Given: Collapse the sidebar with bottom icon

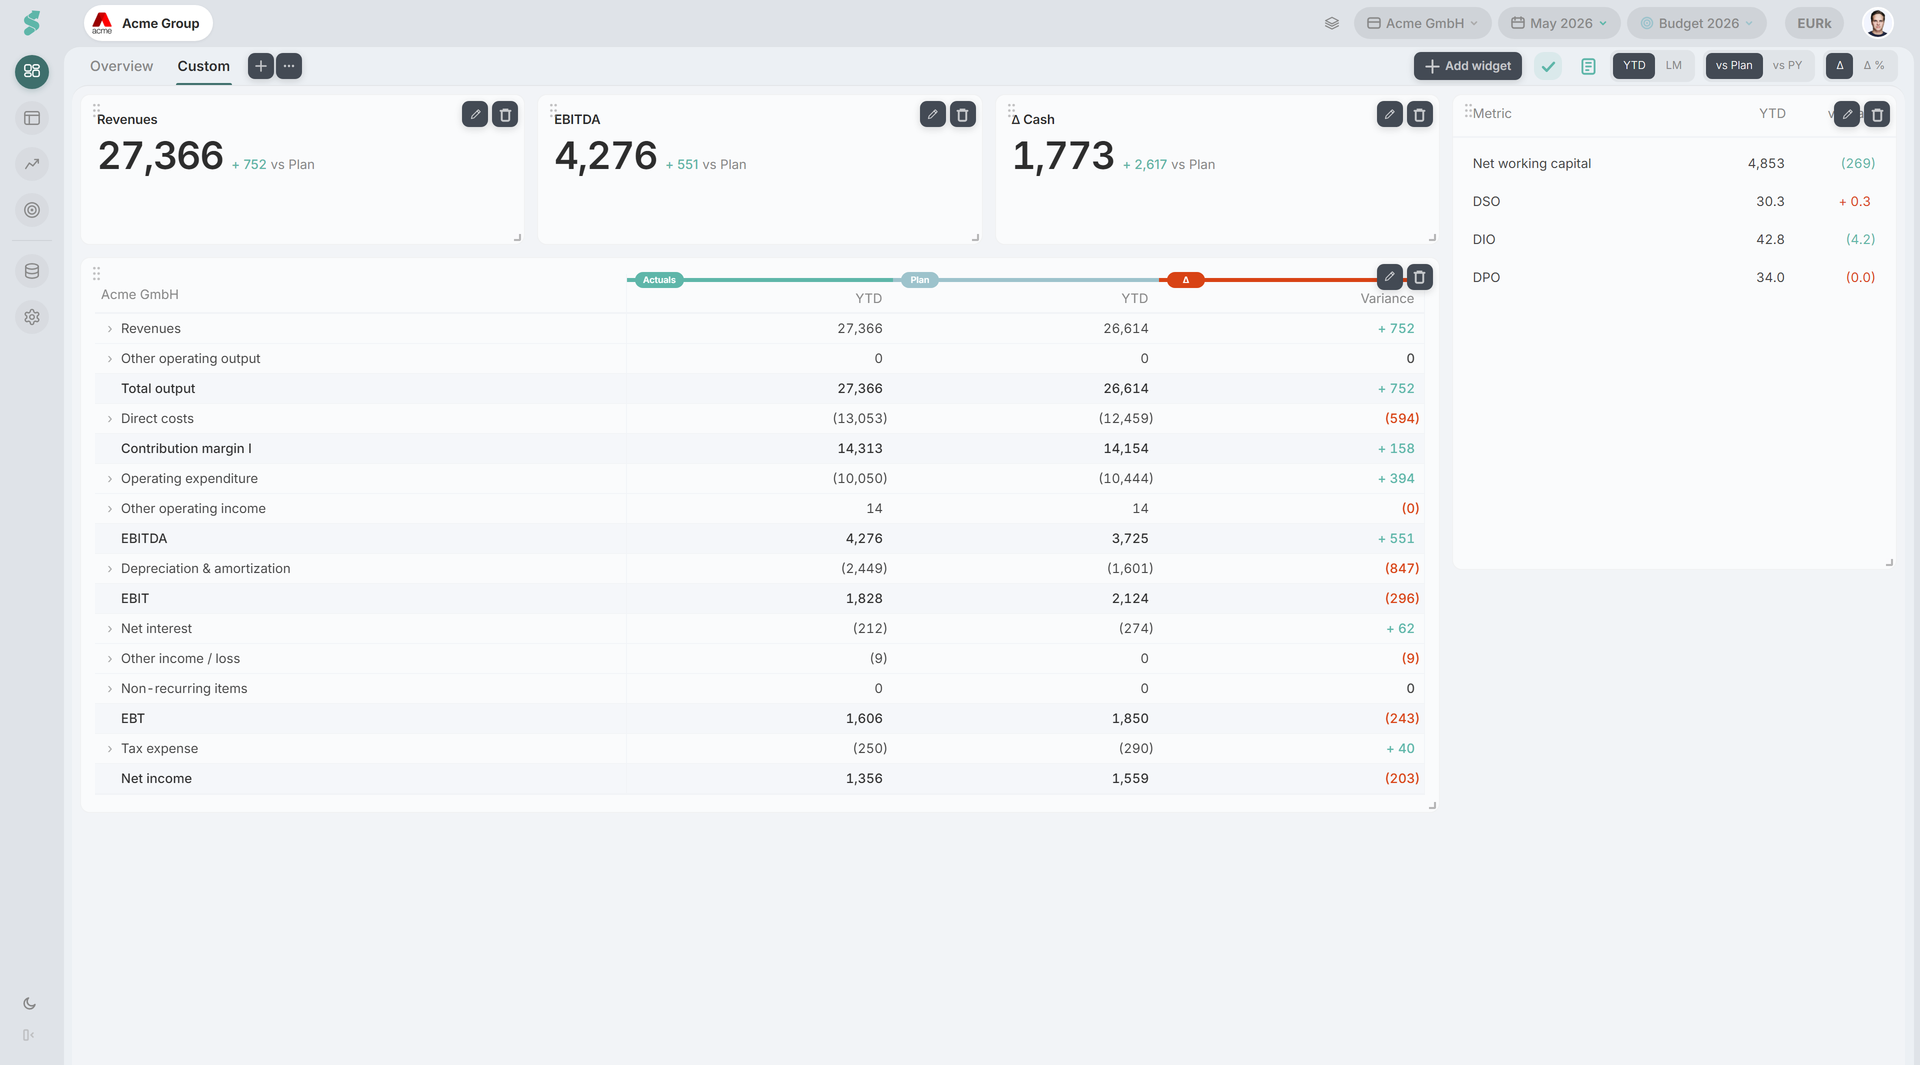Looking at the screenshot, I should (29, 1035).
